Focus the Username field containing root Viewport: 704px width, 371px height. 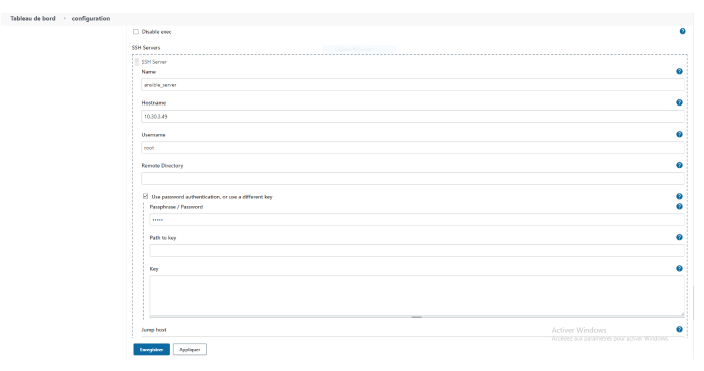coord(413,148)
